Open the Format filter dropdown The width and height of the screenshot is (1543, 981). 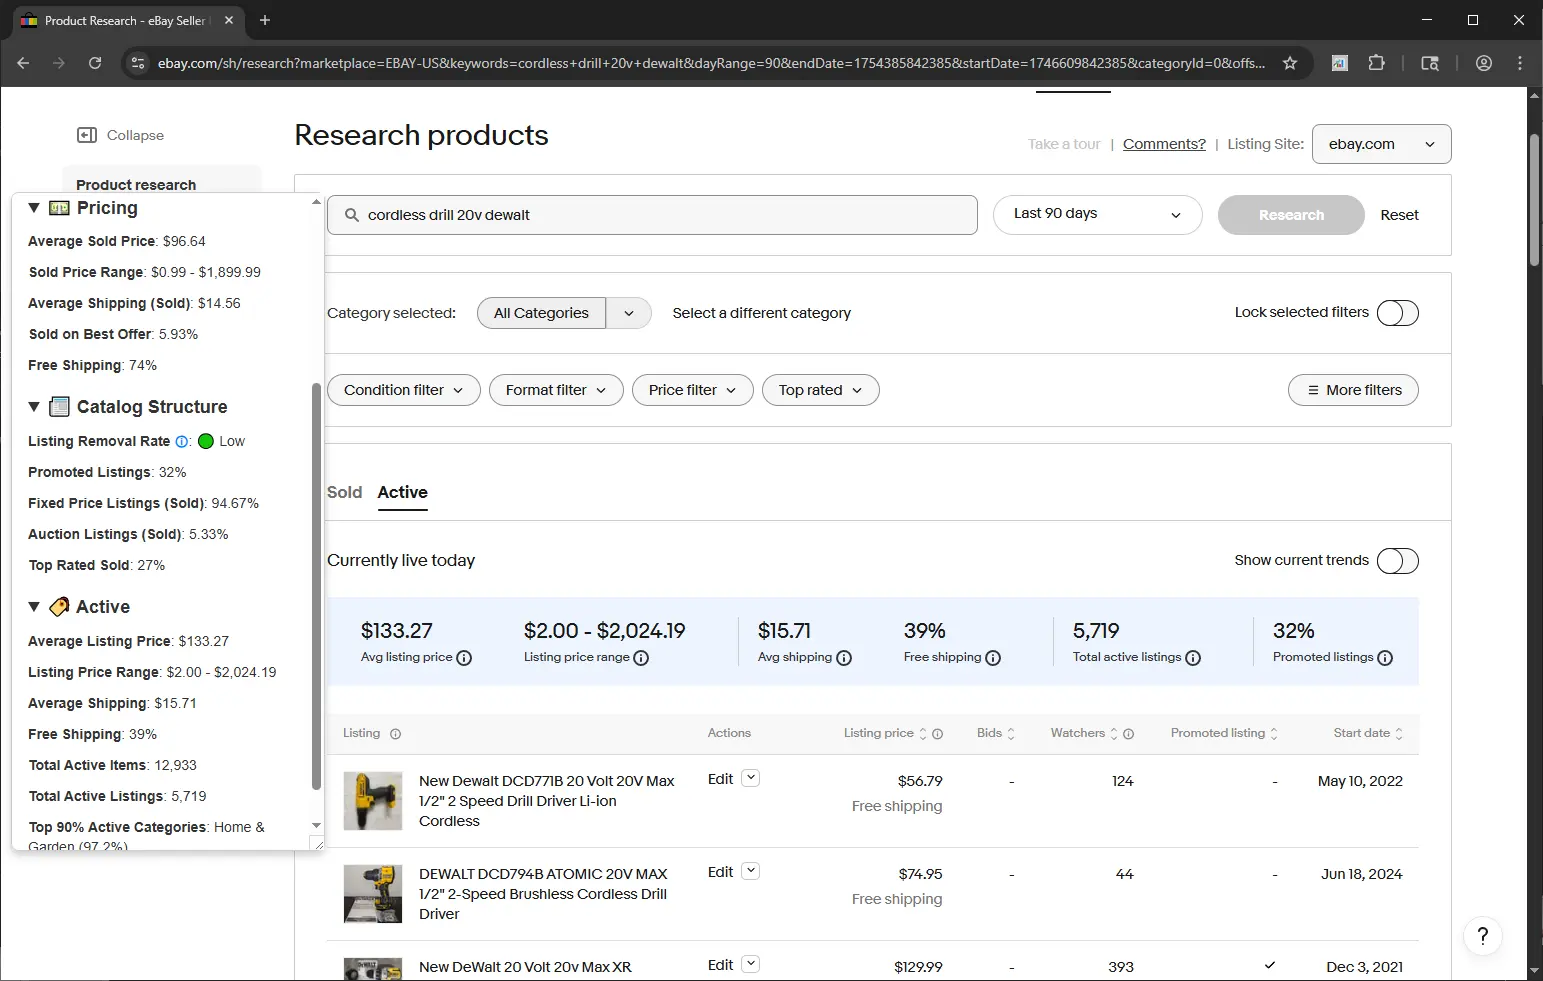pyautogui.click(x=556, y=390)
